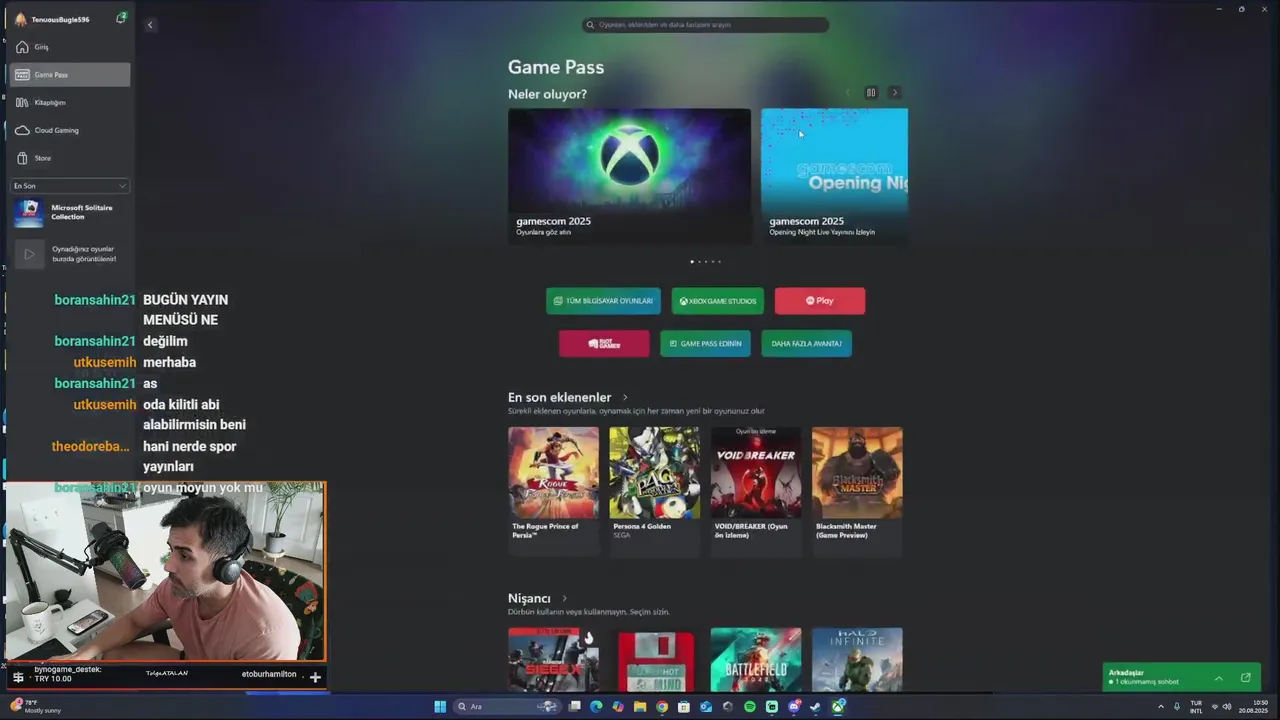Viewport: 1280px width, 720px height.
Task: Open Store in sidebar
Action: tap(70, 158)
